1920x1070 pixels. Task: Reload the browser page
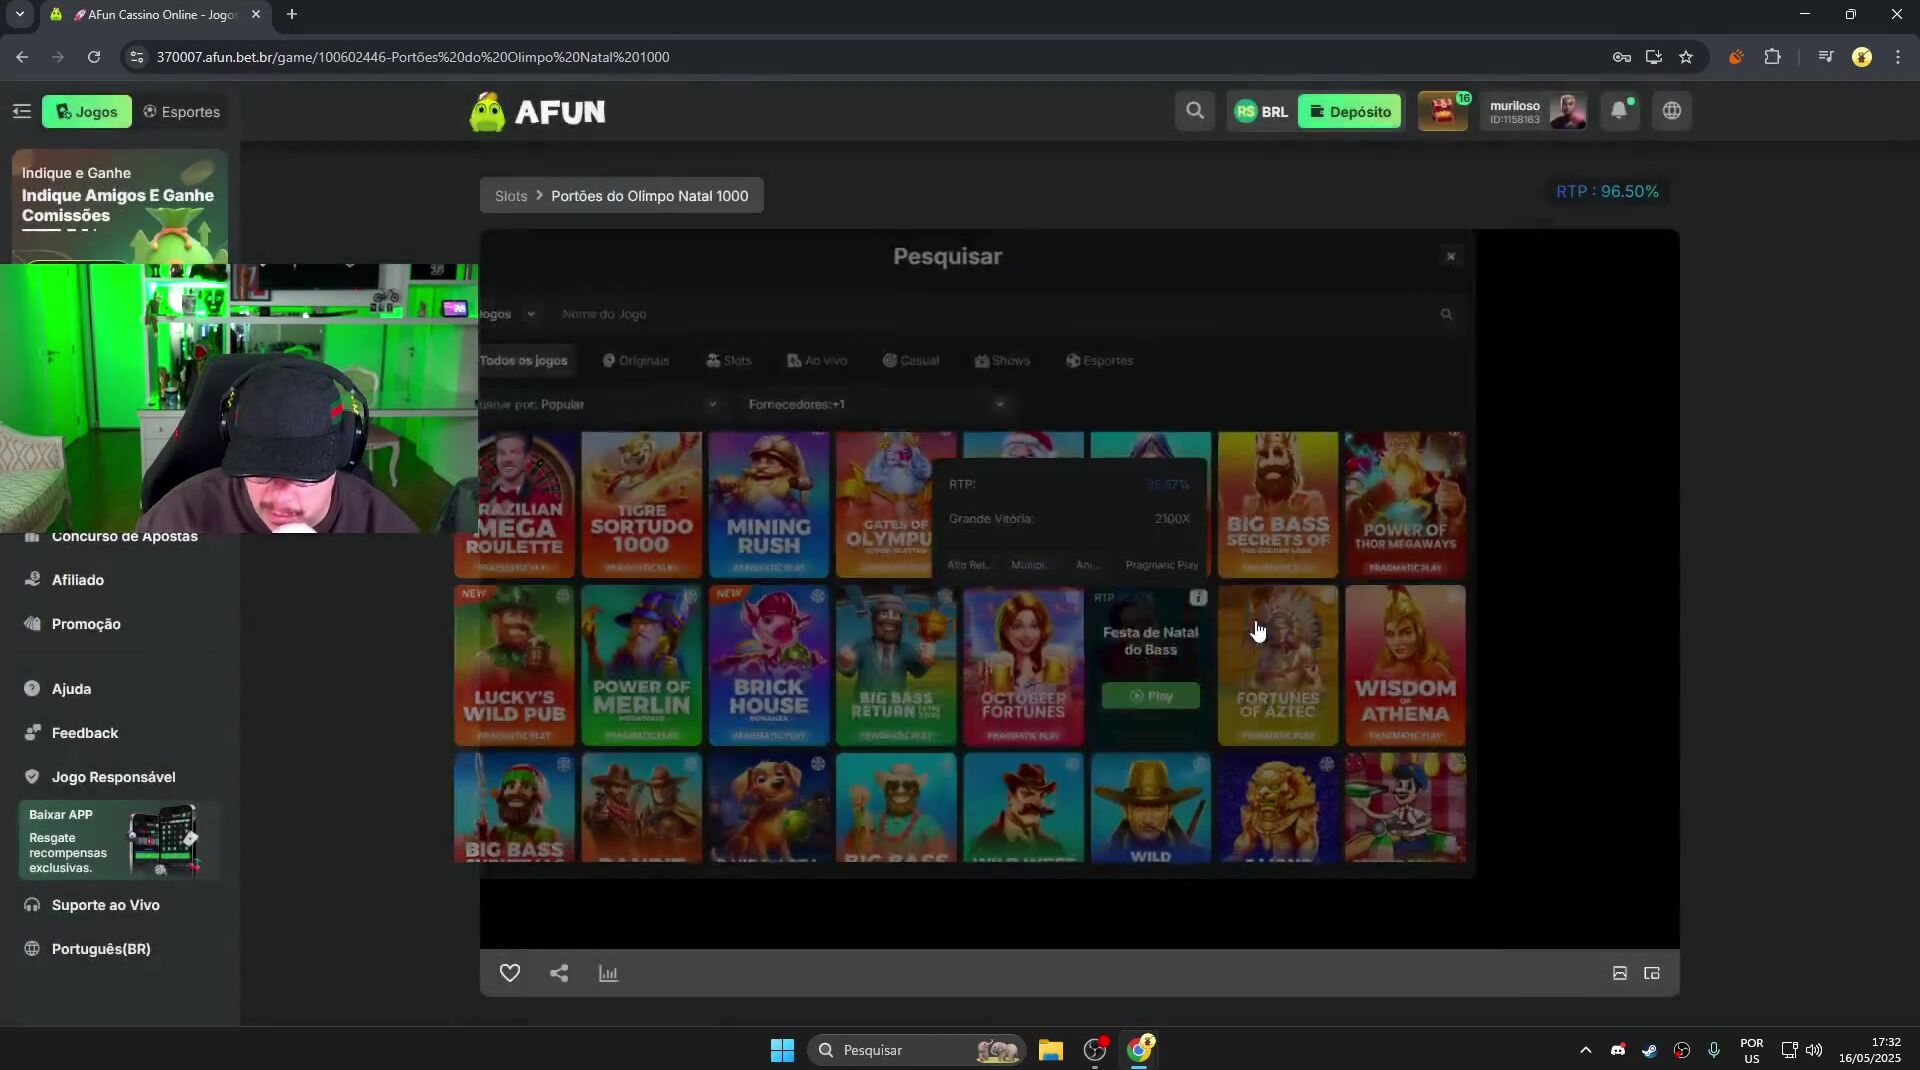point(94,57)
